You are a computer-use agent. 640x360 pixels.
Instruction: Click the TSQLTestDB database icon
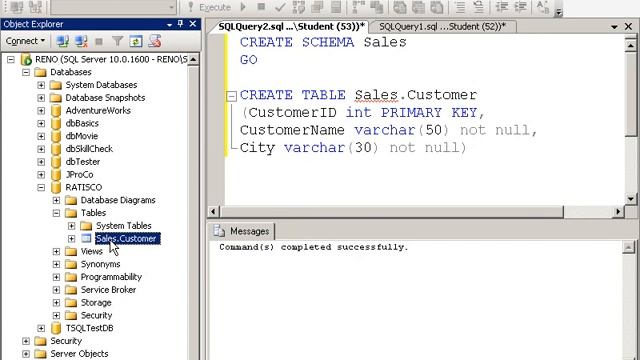point(56,328)
